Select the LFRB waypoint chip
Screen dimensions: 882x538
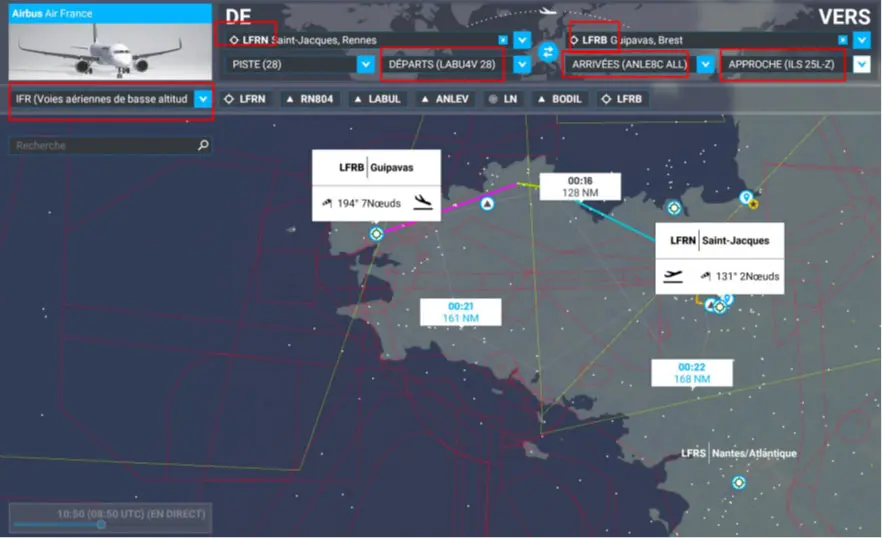click(x=622, y=99)
